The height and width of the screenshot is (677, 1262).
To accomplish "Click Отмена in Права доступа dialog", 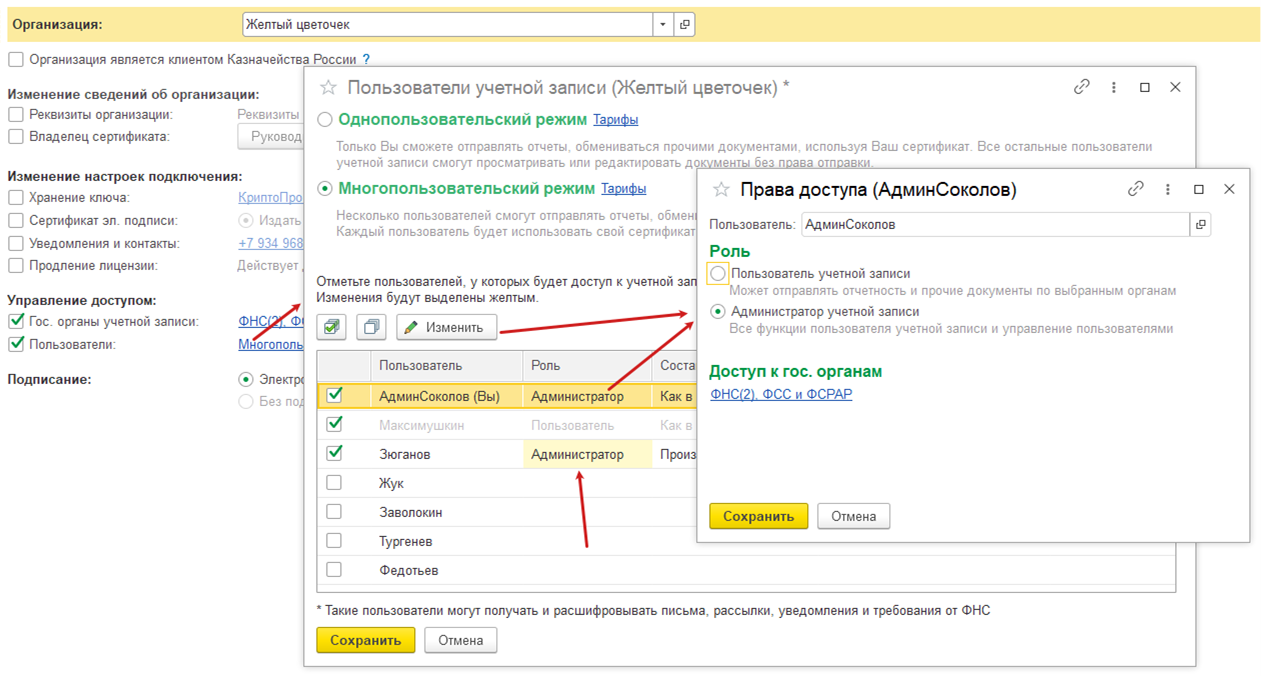I will (853, 516).
